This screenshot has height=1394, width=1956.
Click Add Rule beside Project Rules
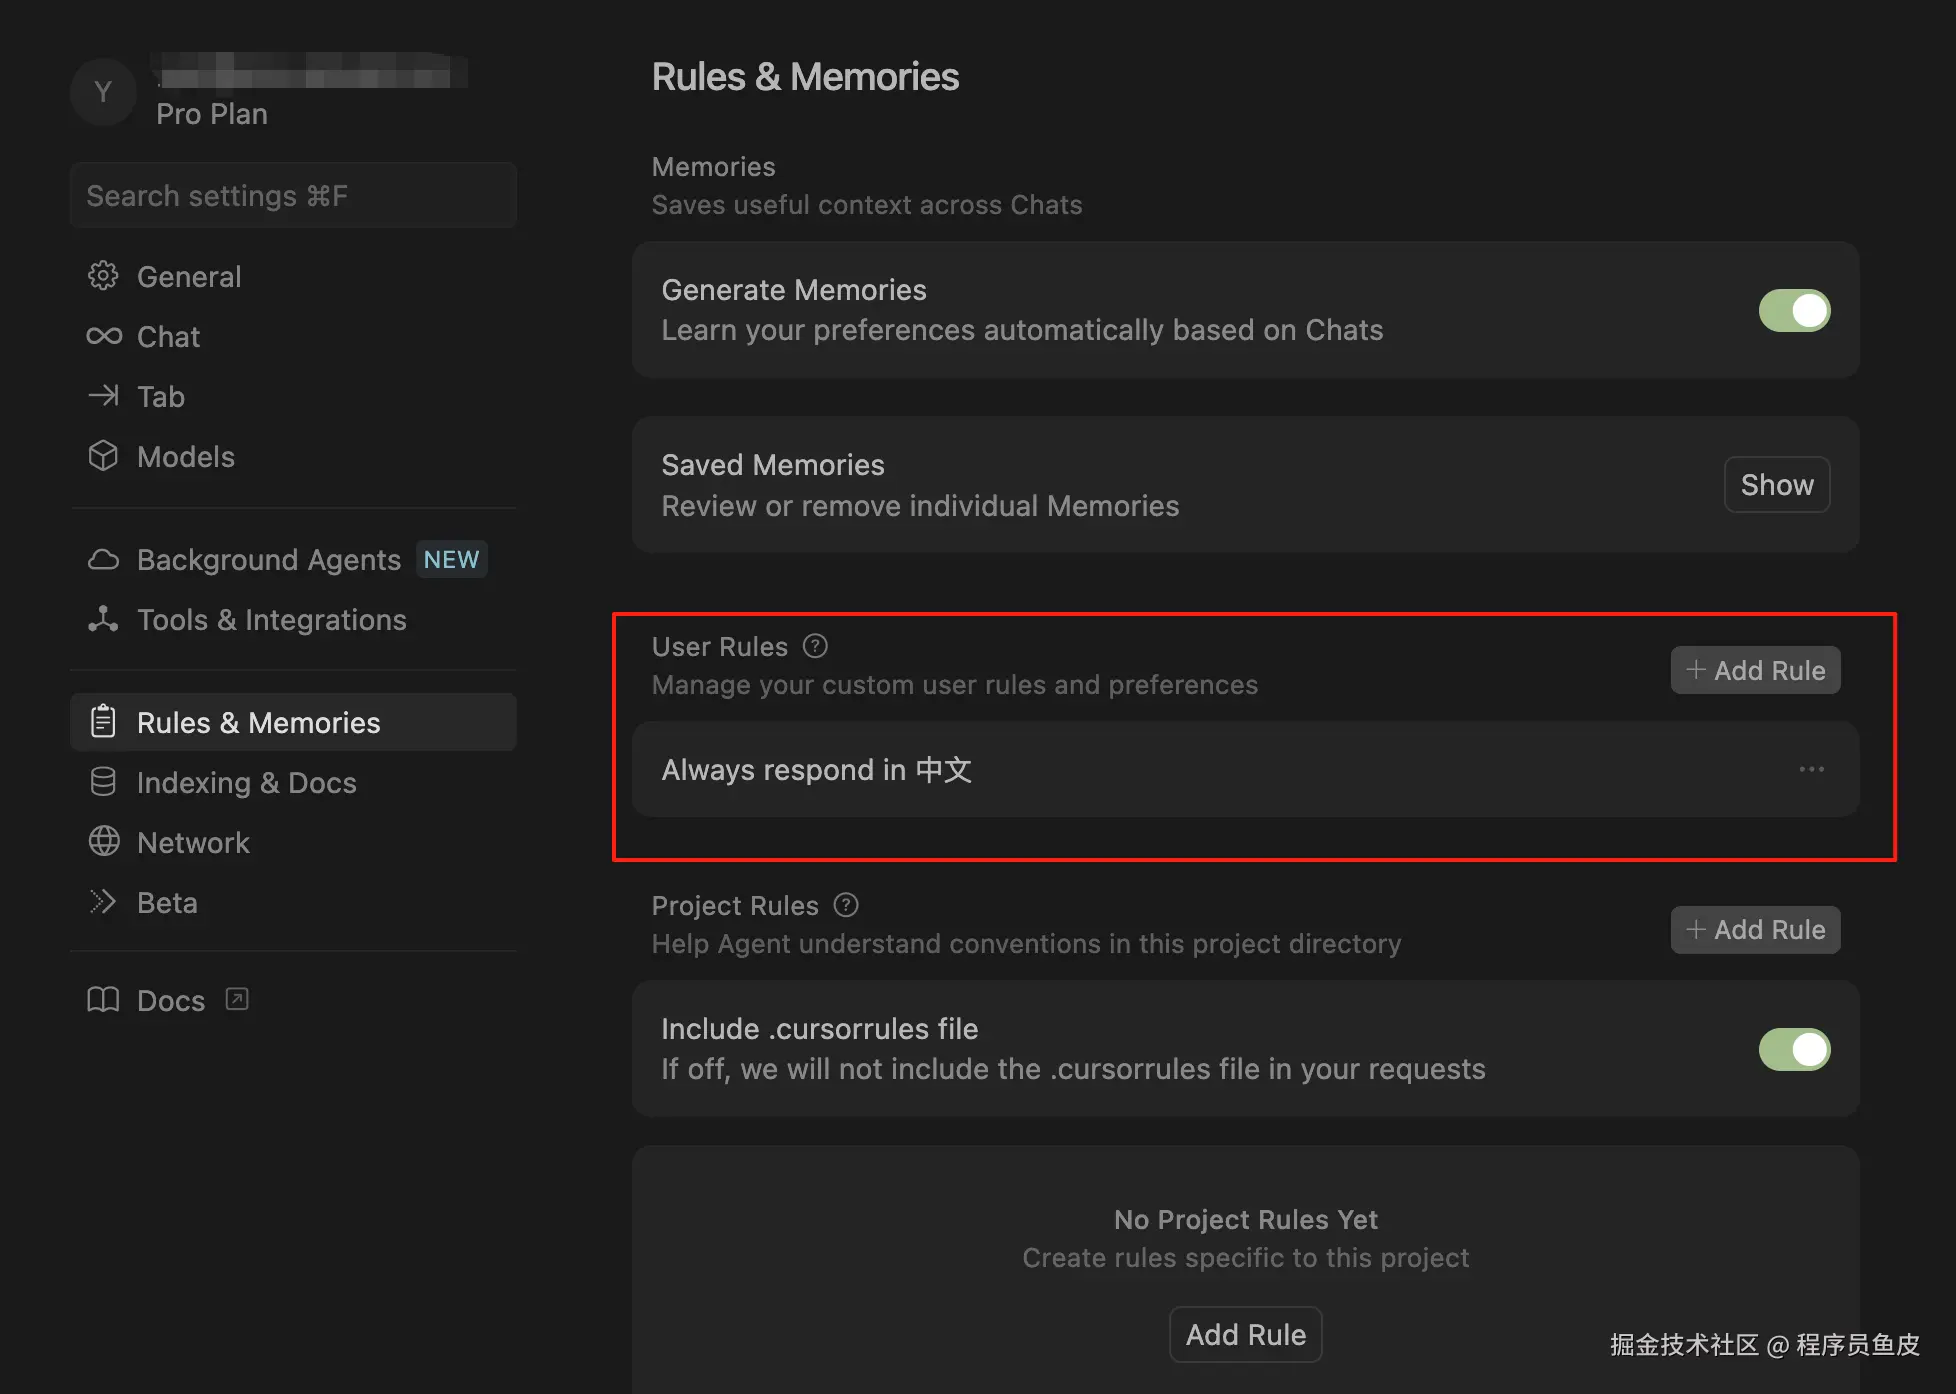coord(1755,929)
